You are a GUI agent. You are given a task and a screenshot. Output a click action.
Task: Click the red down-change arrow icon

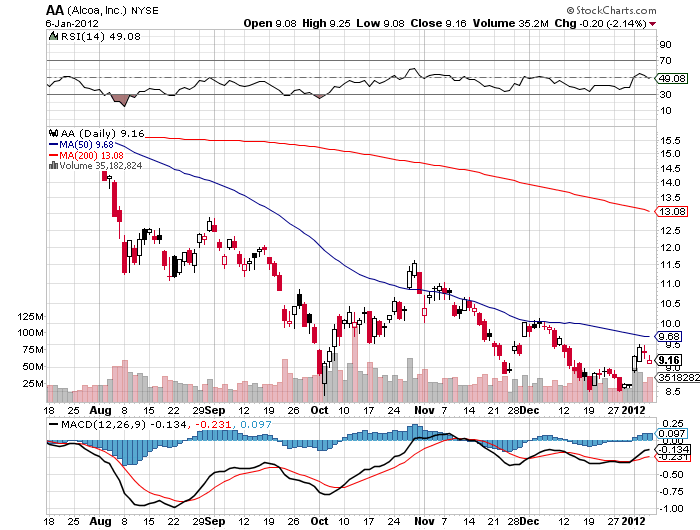(x=653, y=24)
